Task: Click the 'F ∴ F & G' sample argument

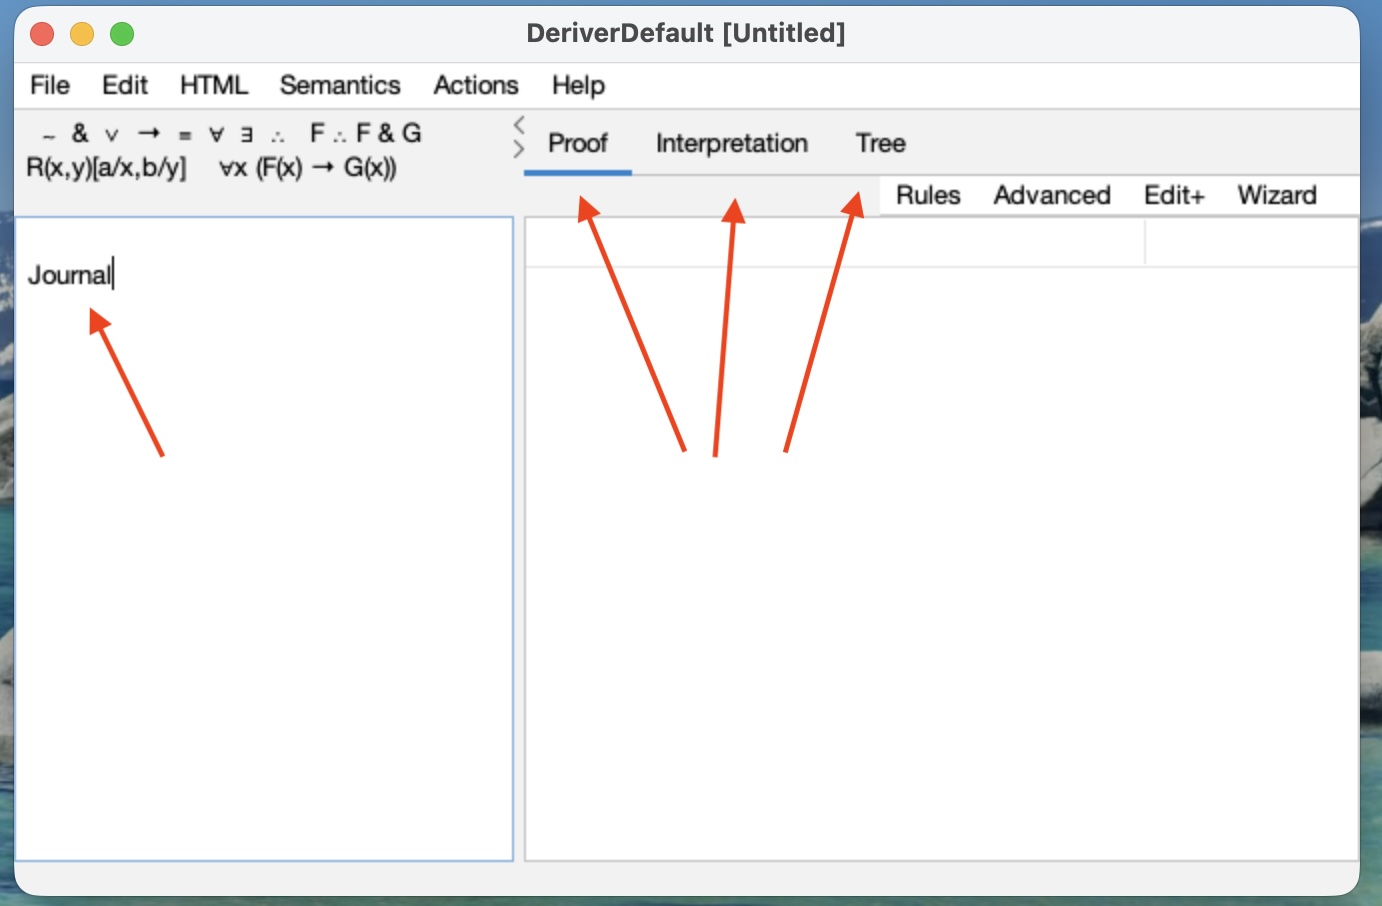Action: point(365,134)
